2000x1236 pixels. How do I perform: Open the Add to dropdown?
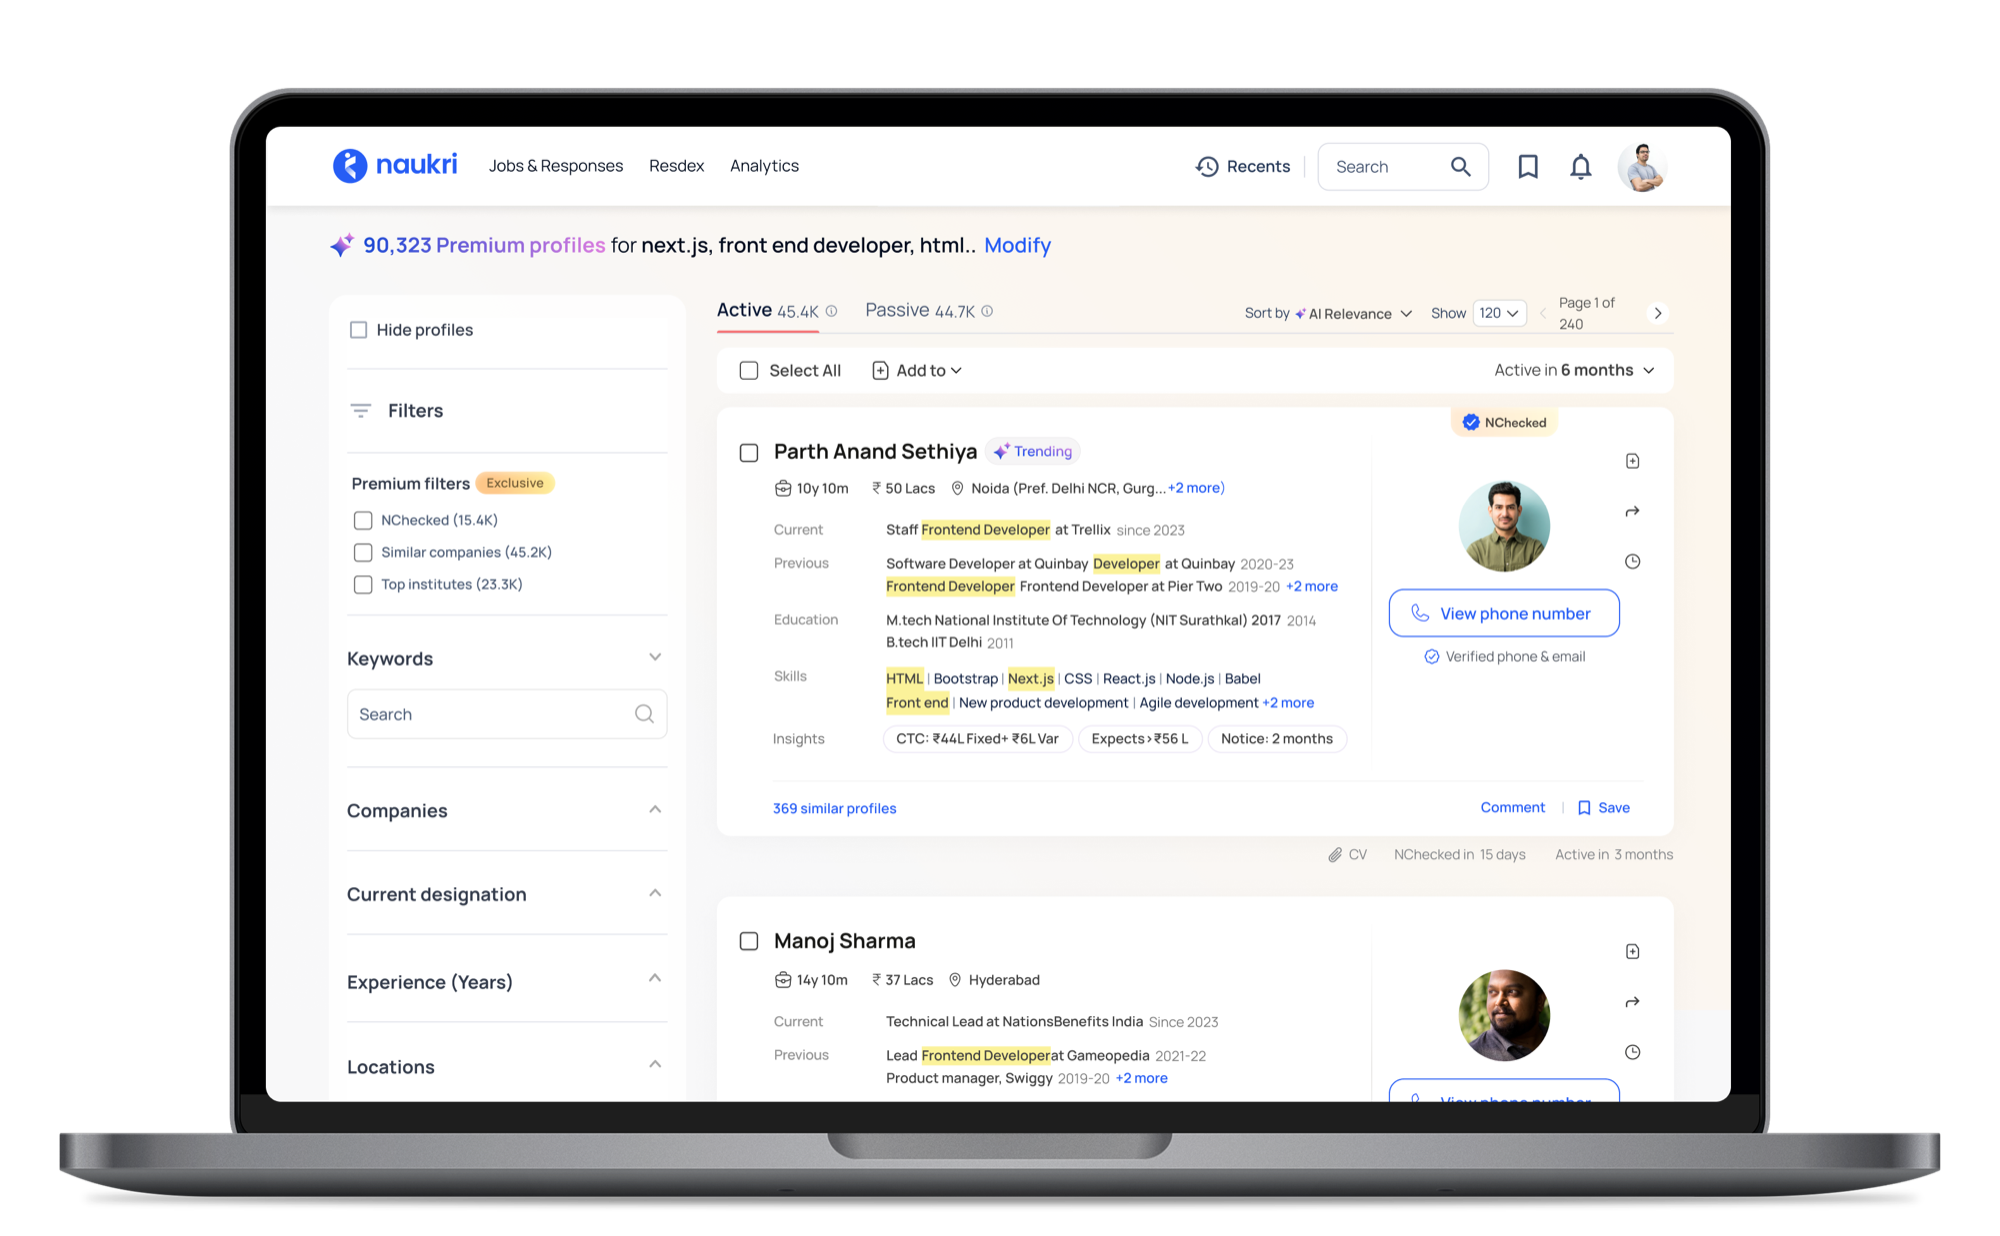[917, 370]
